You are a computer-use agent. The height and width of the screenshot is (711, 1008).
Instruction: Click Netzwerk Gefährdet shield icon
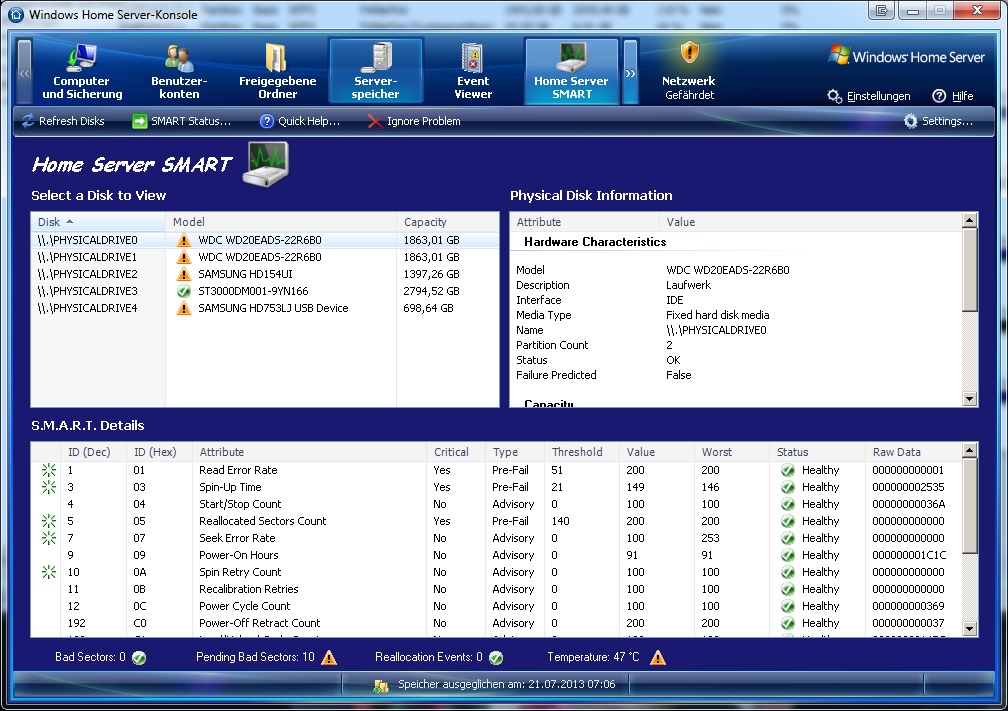[x=689, y=53]
